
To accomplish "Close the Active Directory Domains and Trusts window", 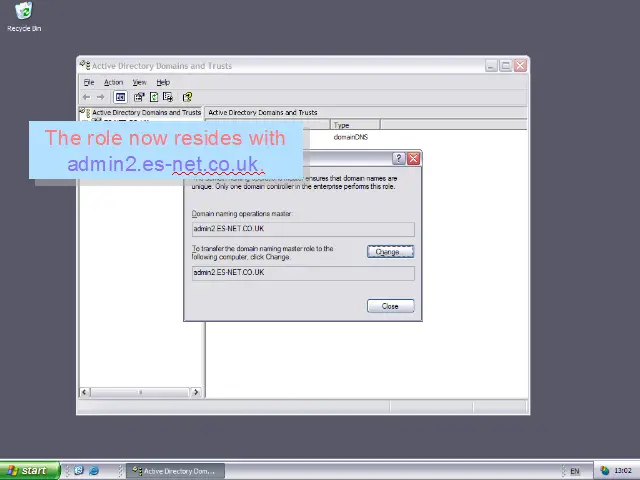I will [520, 65].
